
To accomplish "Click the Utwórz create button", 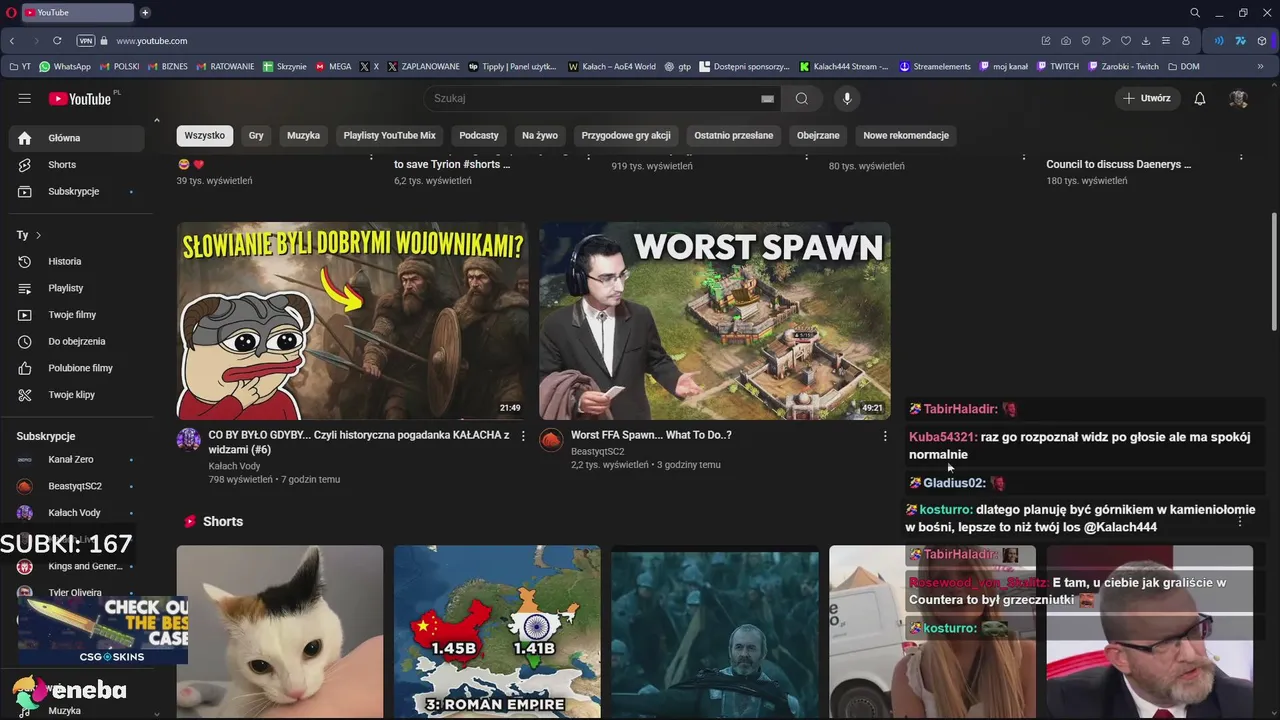I will coord(1147,98).
